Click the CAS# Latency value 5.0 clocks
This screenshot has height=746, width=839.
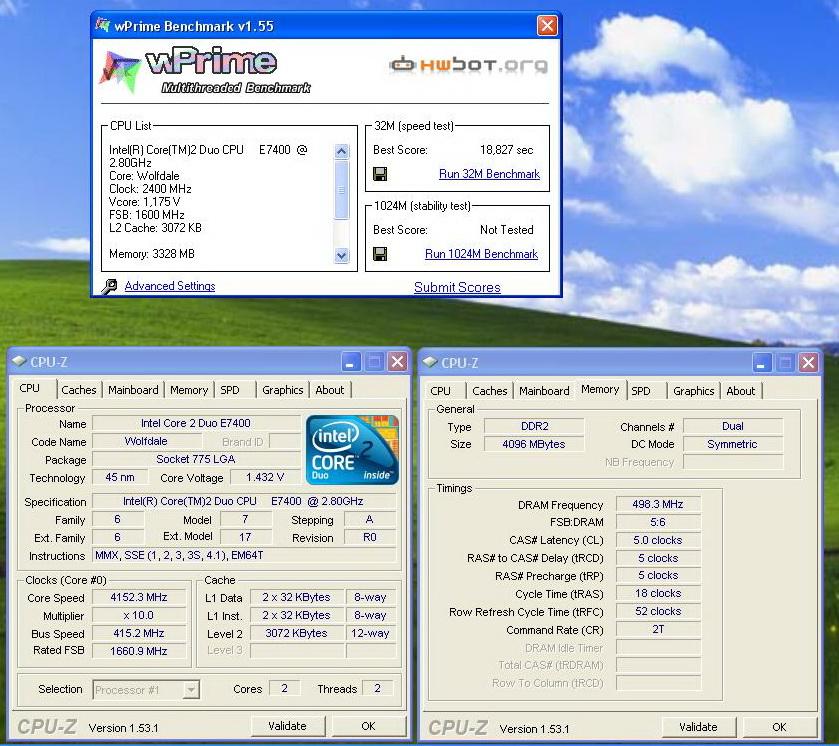pyautogui.click(x=658, y=540)
